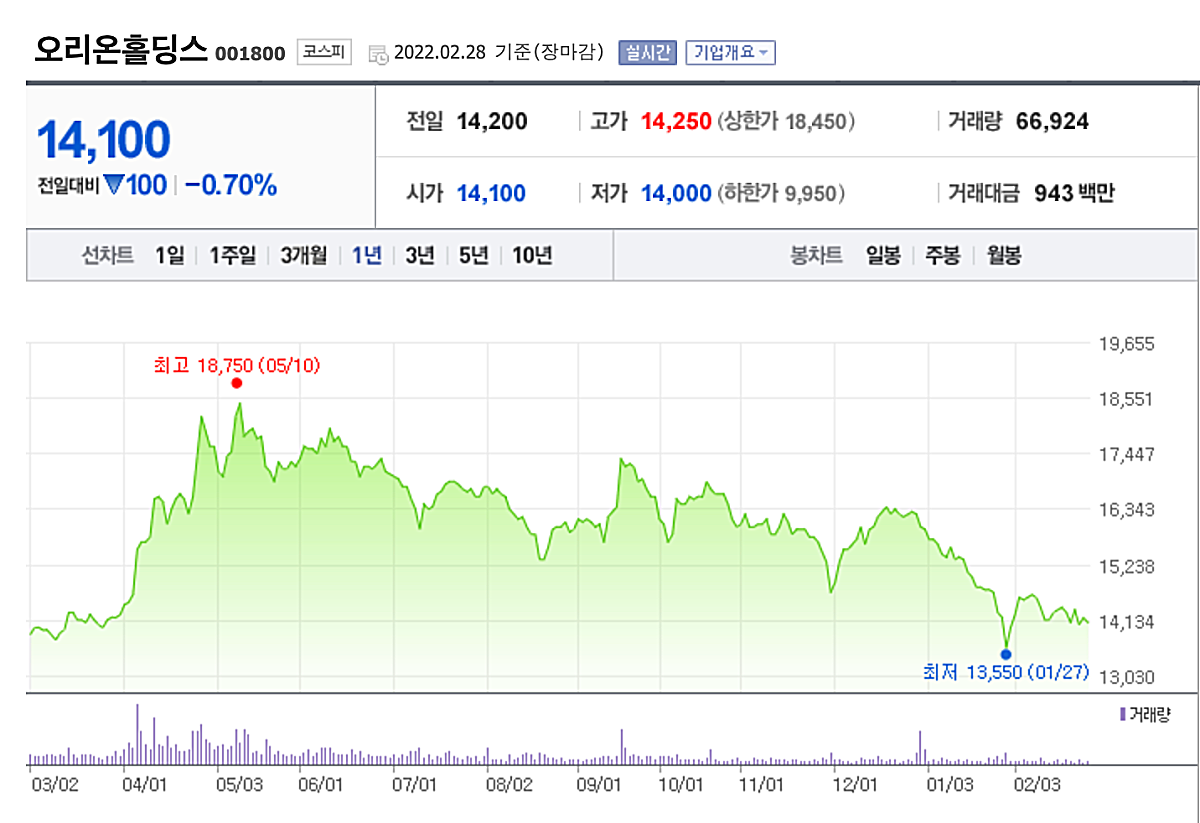Click the stock code 001800
1200x823 pixels.
[x=250, y=54]
